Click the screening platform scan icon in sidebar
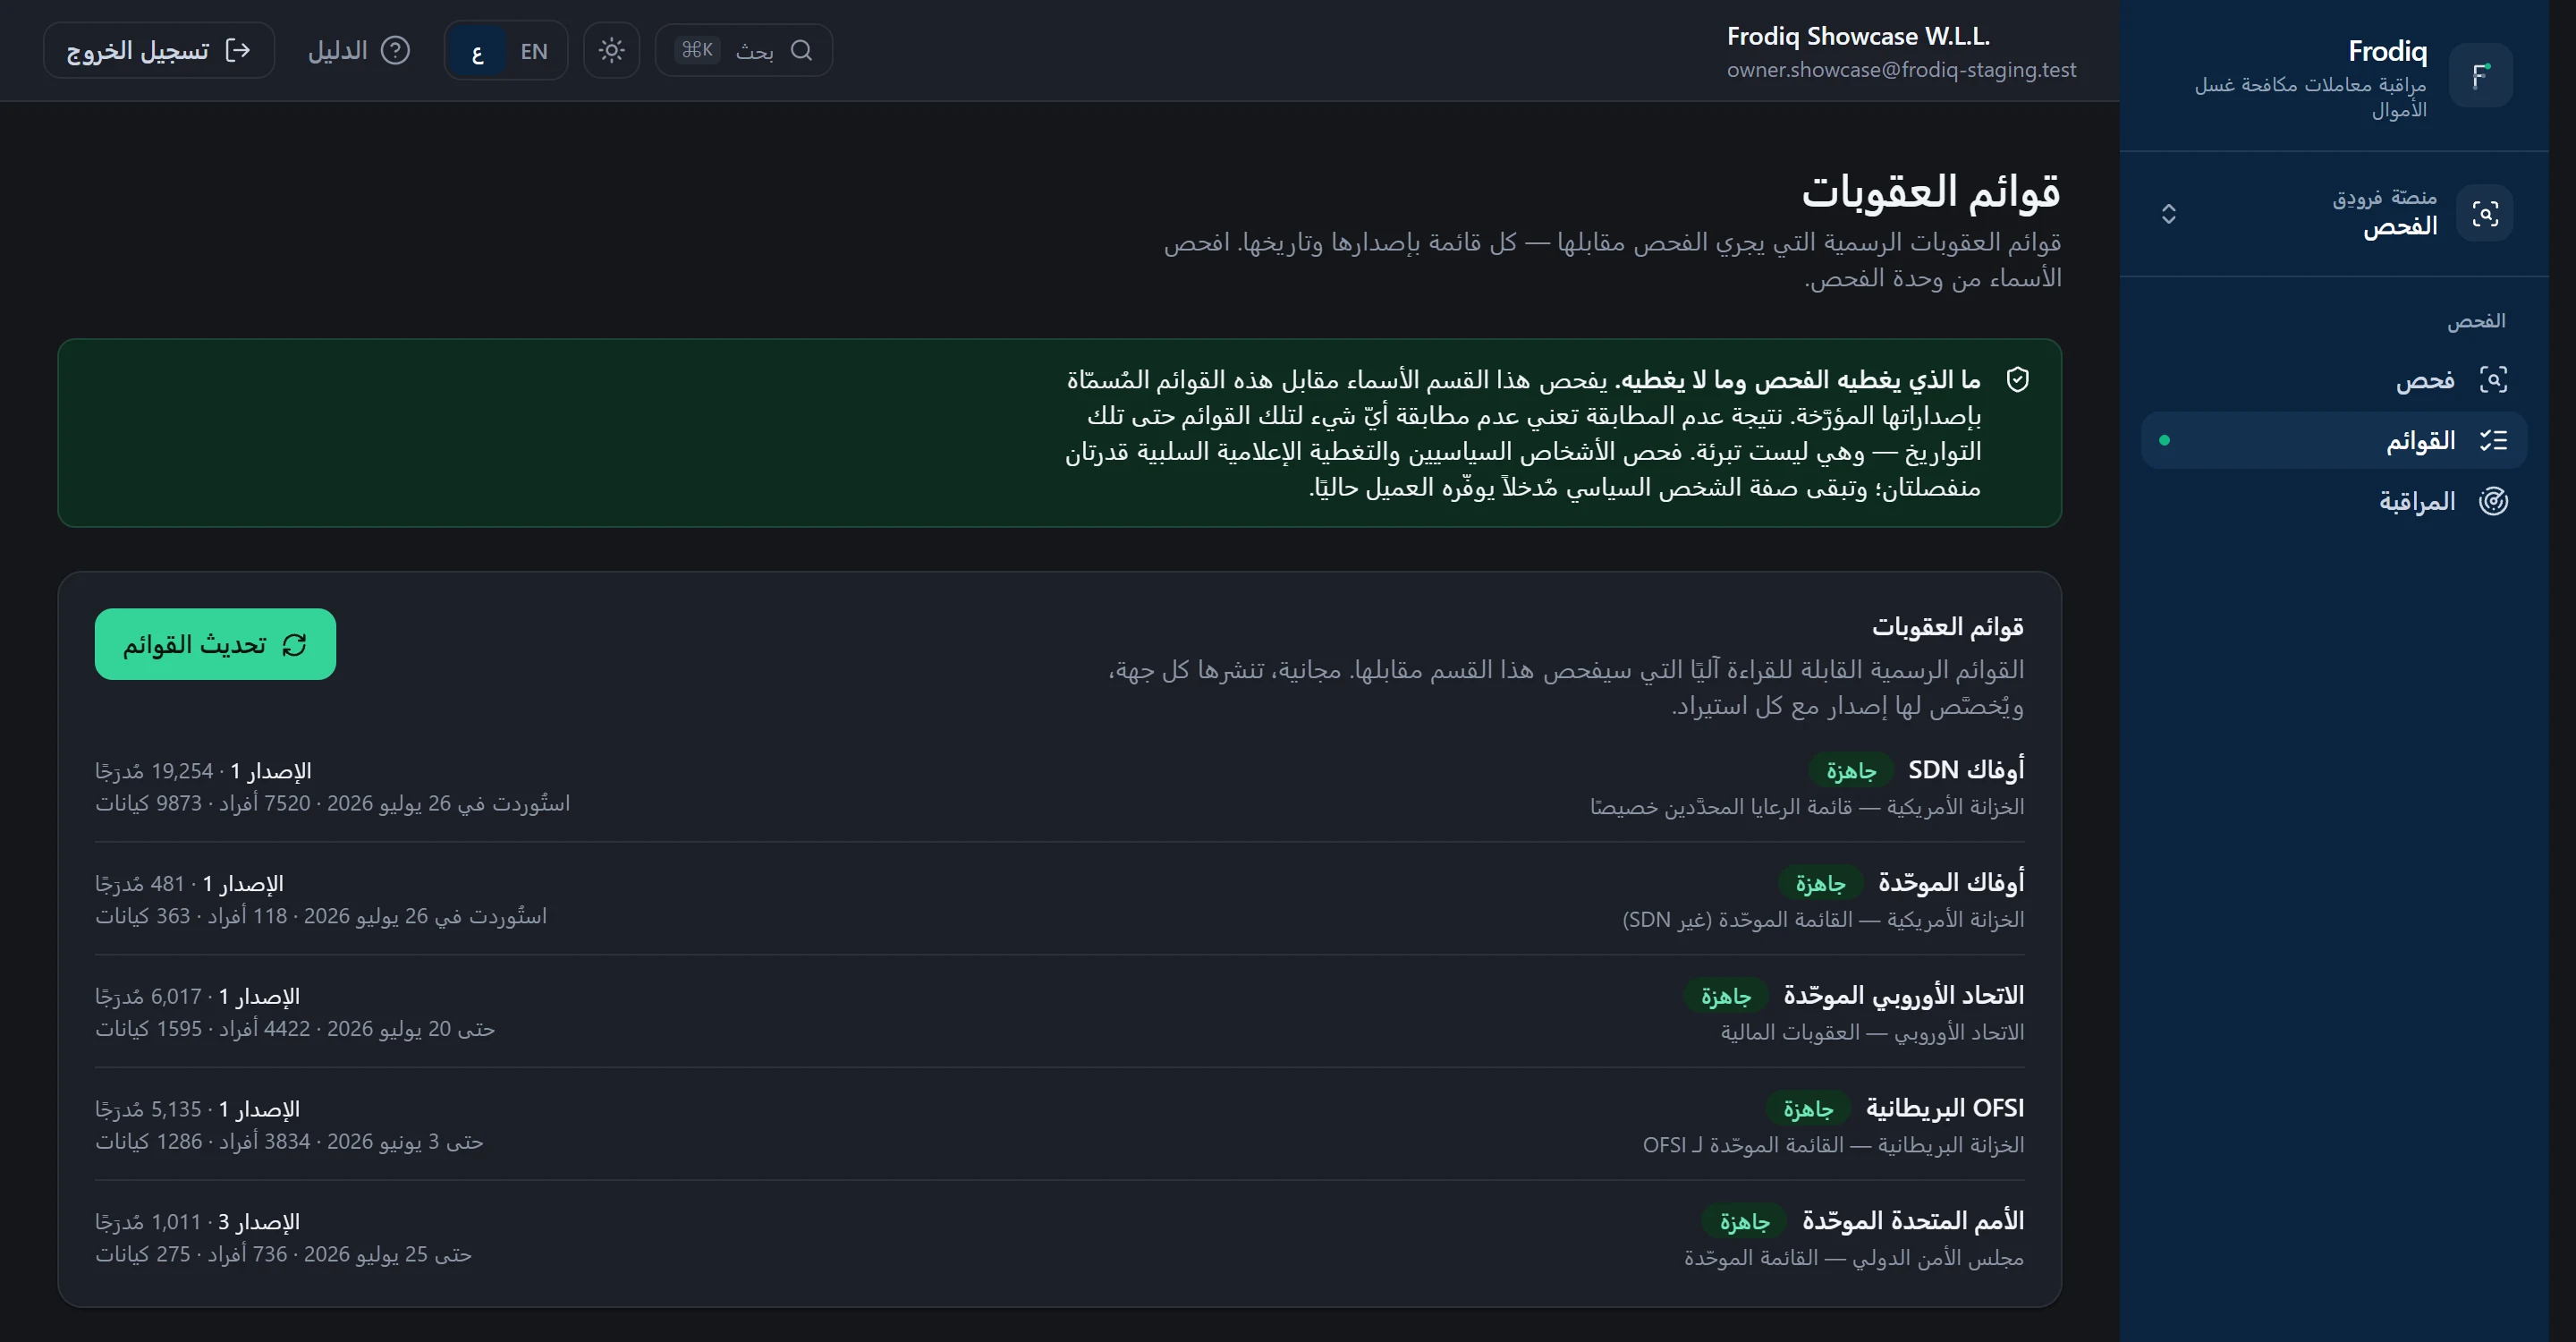 point(2485,213)
